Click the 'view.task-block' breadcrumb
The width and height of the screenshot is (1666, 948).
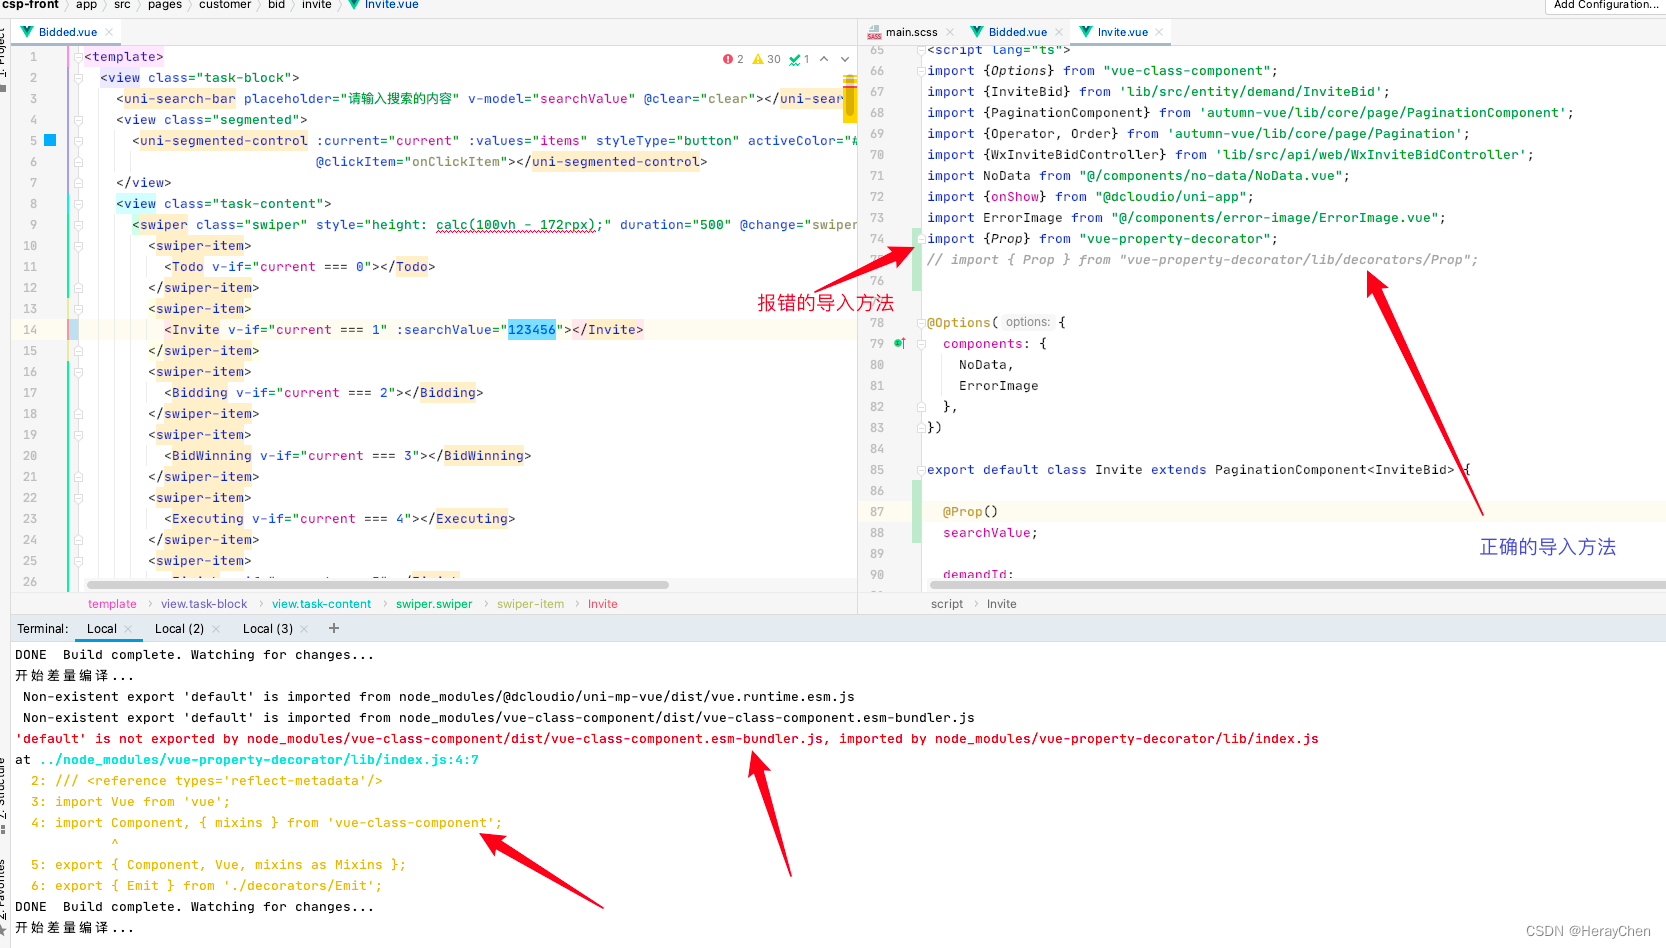[x=204, y=604]
